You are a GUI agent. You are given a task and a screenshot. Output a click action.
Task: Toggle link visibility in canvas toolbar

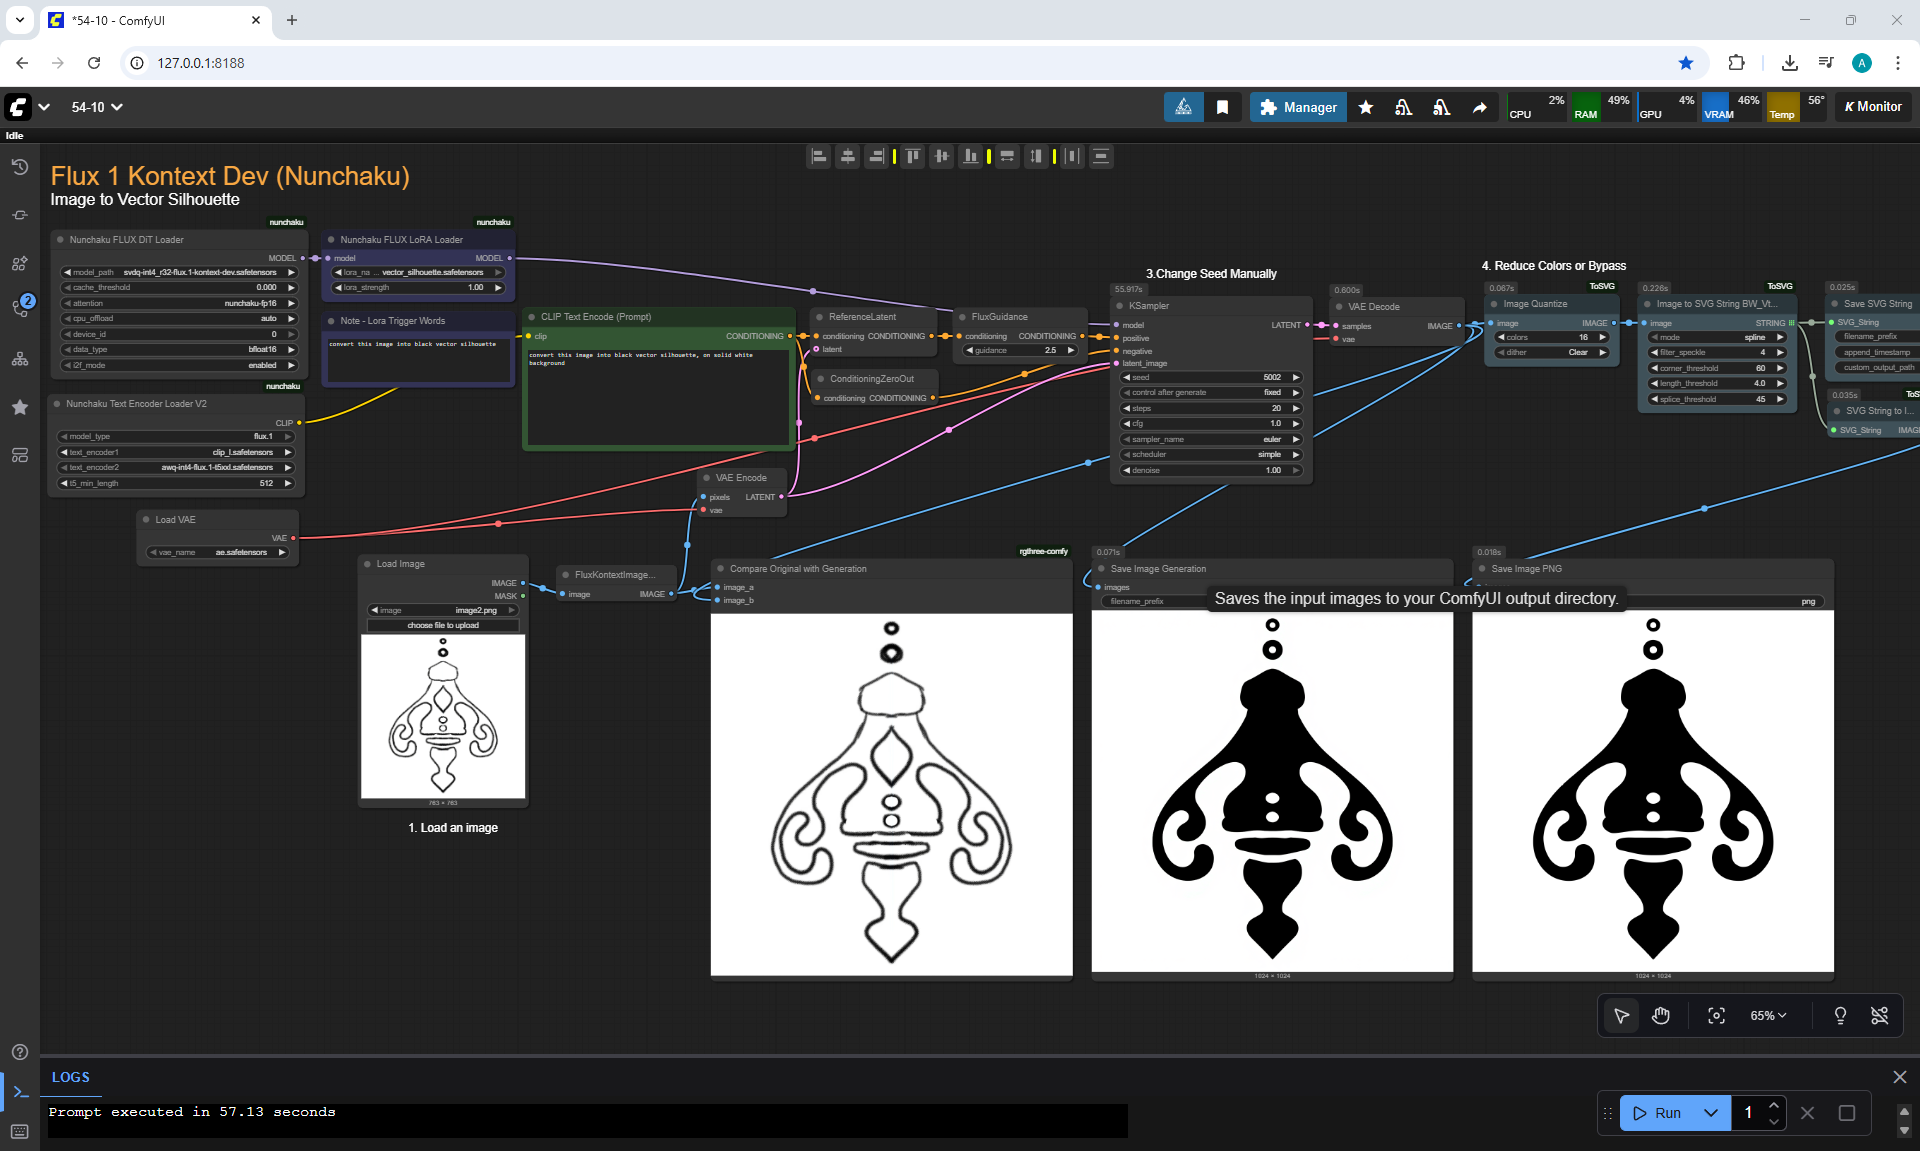1879,1015
